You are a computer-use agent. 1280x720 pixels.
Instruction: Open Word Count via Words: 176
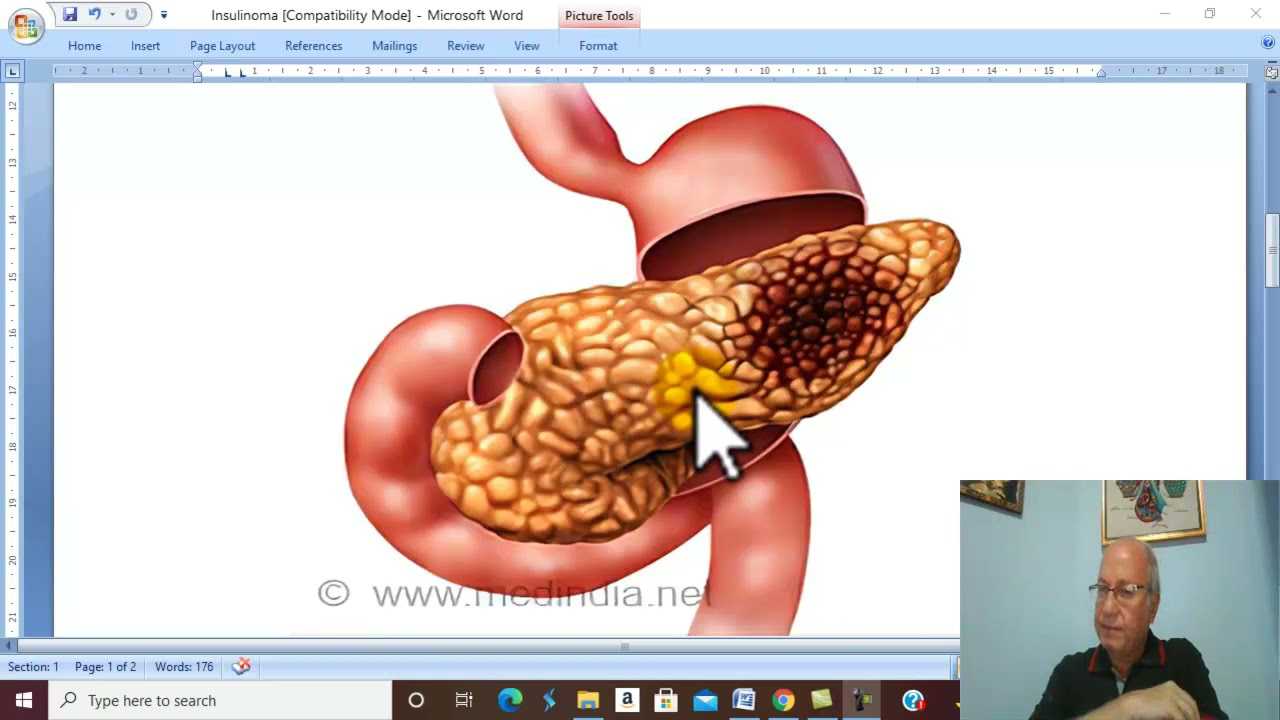184,667
